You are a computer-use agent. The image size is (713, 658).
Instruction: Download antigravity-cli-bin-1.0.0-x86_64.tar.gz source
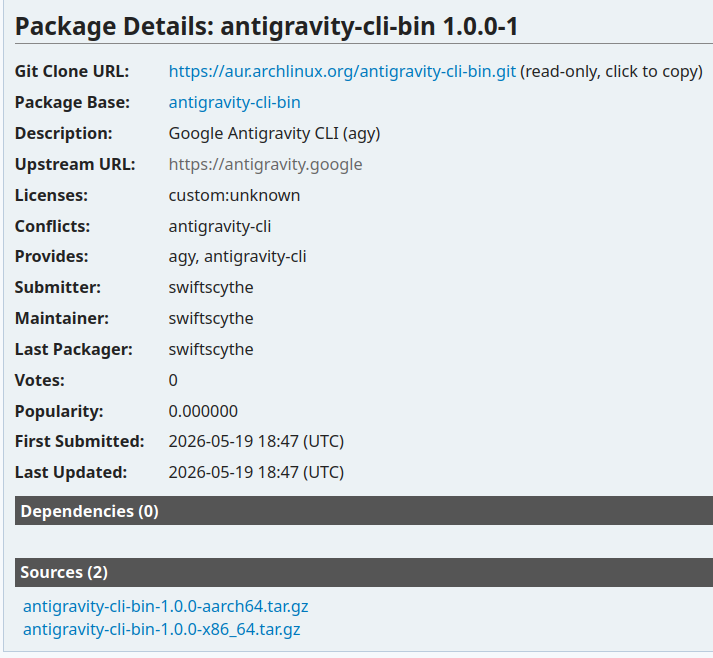161,629
